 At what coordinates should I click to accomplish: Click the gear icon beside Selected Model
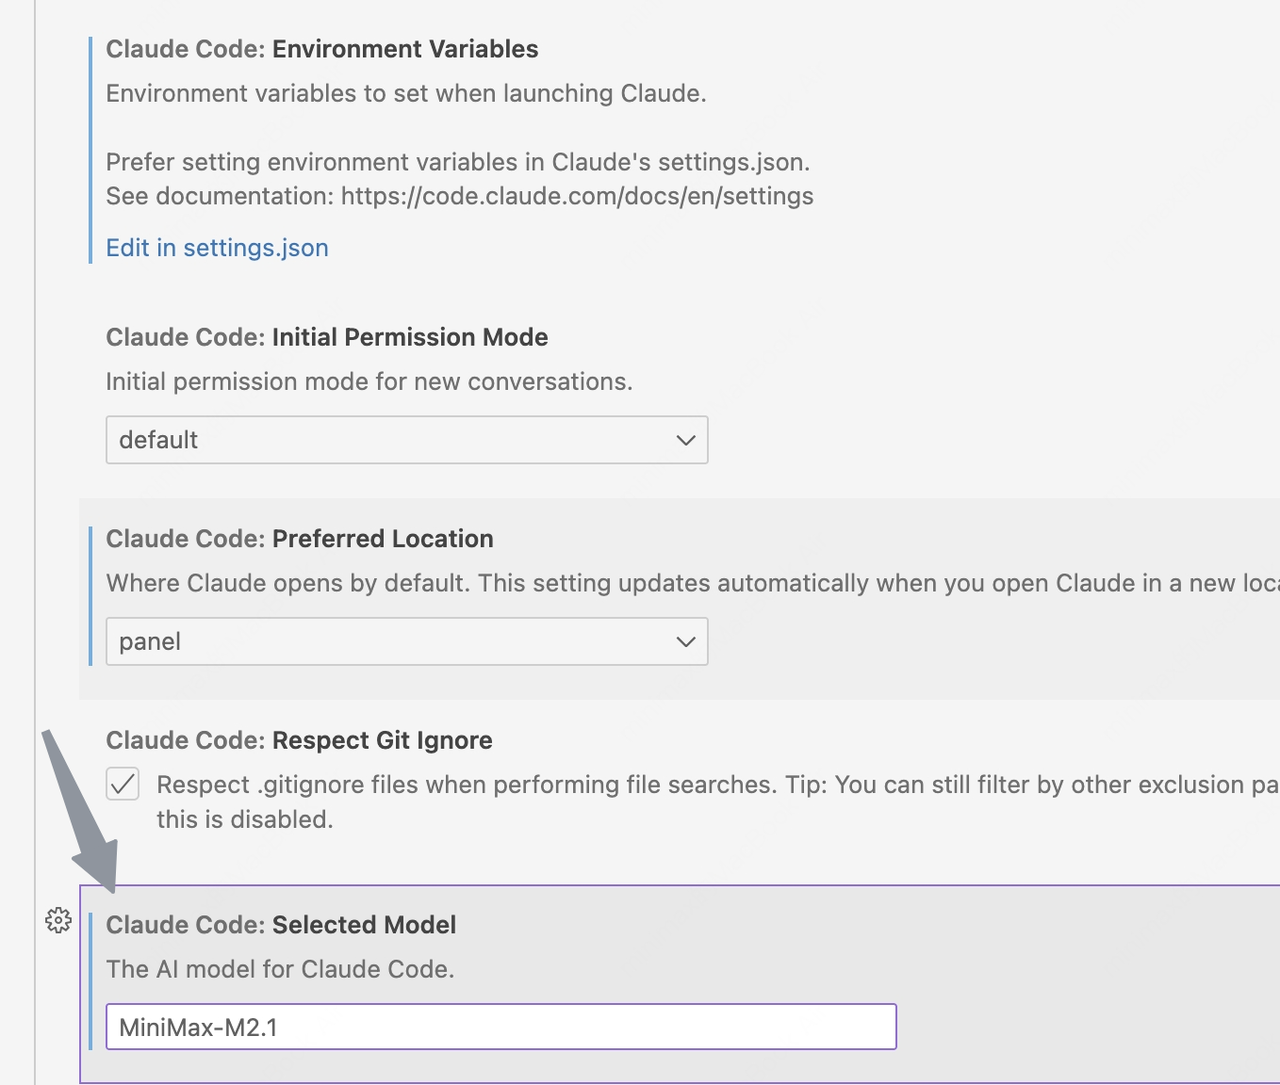click(x=58, y=920)
